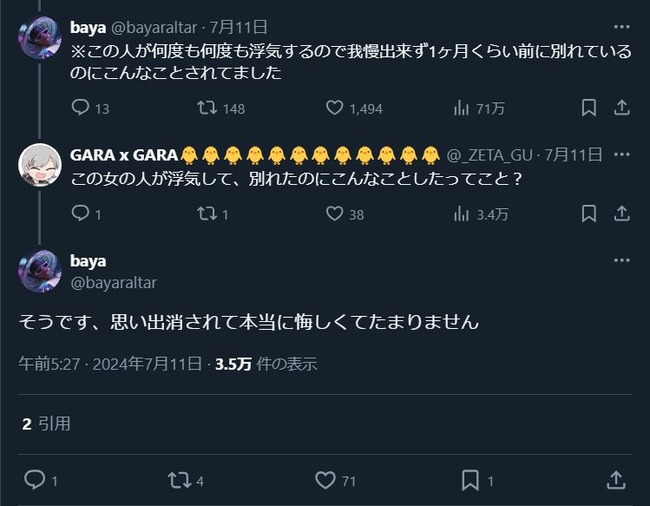Bookmark GARA x GARA's tweet
The height and width of the screenshot is (506, 650).
point(589,213)
